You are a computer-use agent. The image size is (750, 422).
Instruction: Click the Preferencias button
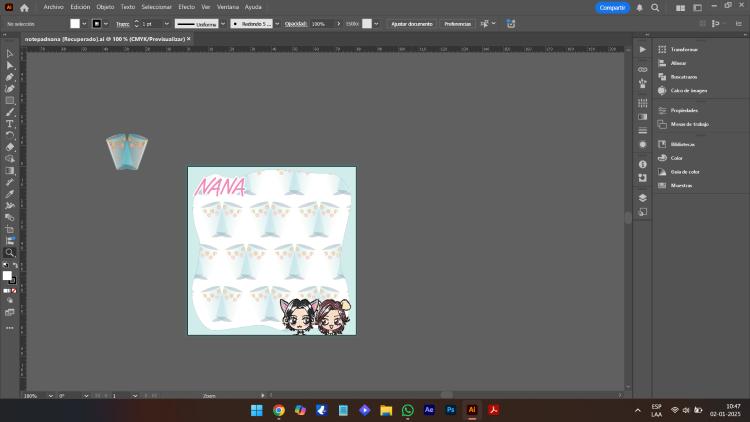[457, 24]
